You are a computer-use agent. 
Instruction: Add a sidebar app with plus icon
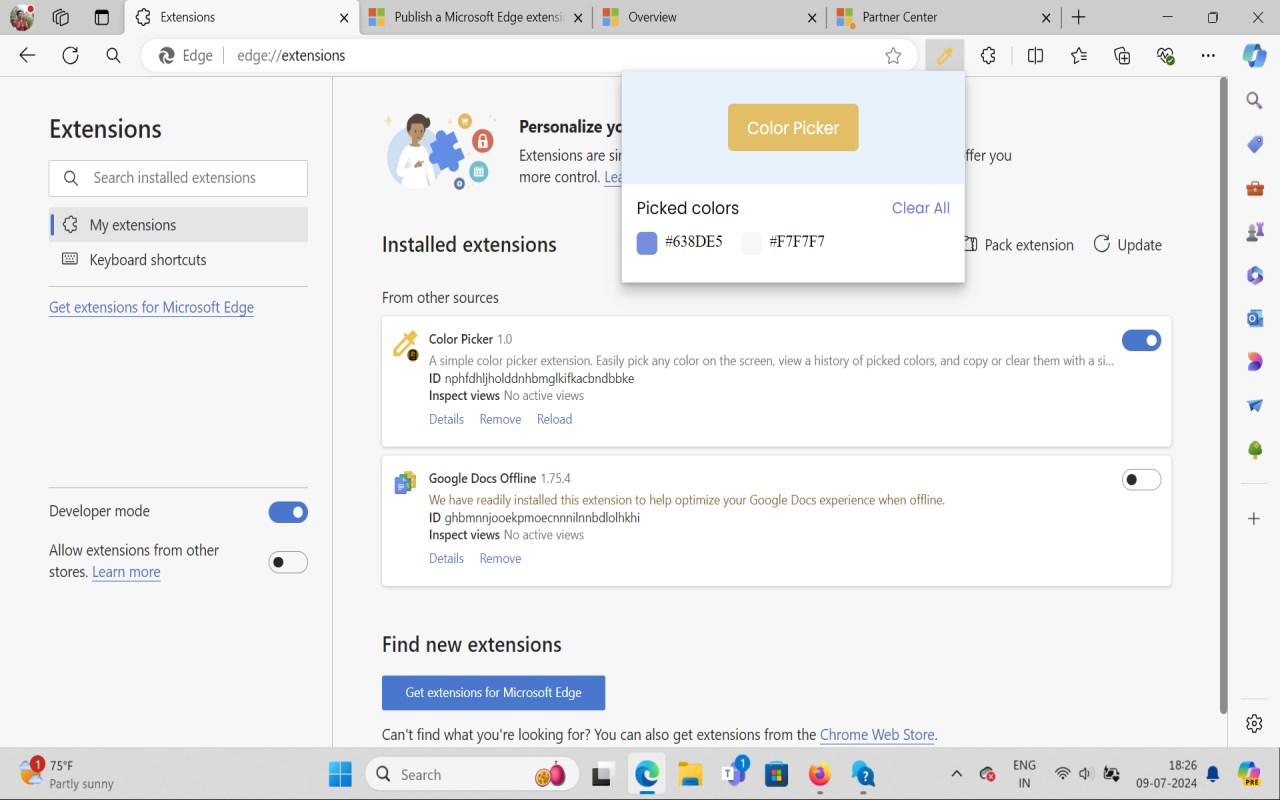click(1254, 518)
